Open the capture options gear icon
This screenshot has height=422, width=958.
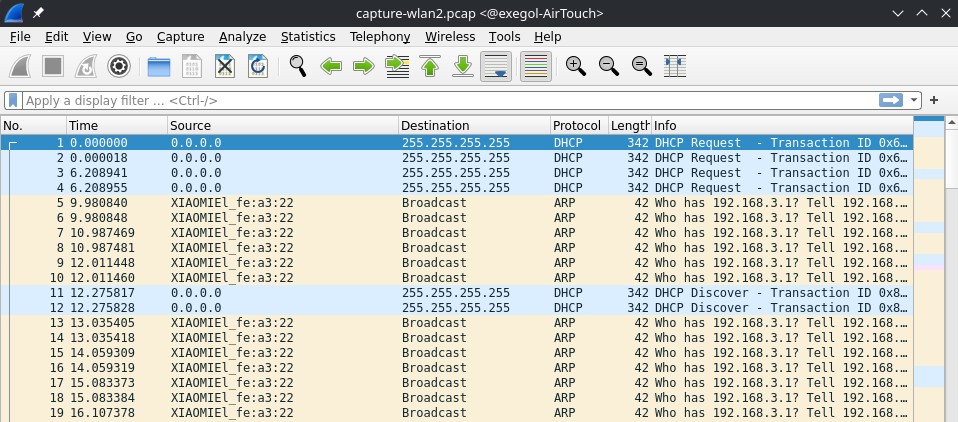tap(119, 67)
